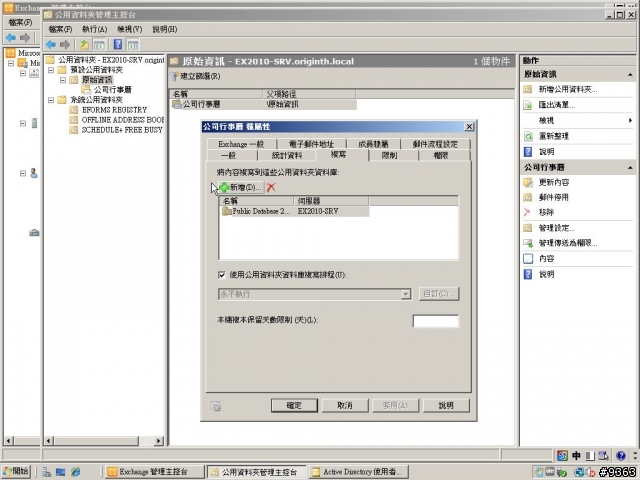Image resolution: width=640 pixels, height=480 pixels.
Task: Click the replica age limit days input field
Action: 436,321
